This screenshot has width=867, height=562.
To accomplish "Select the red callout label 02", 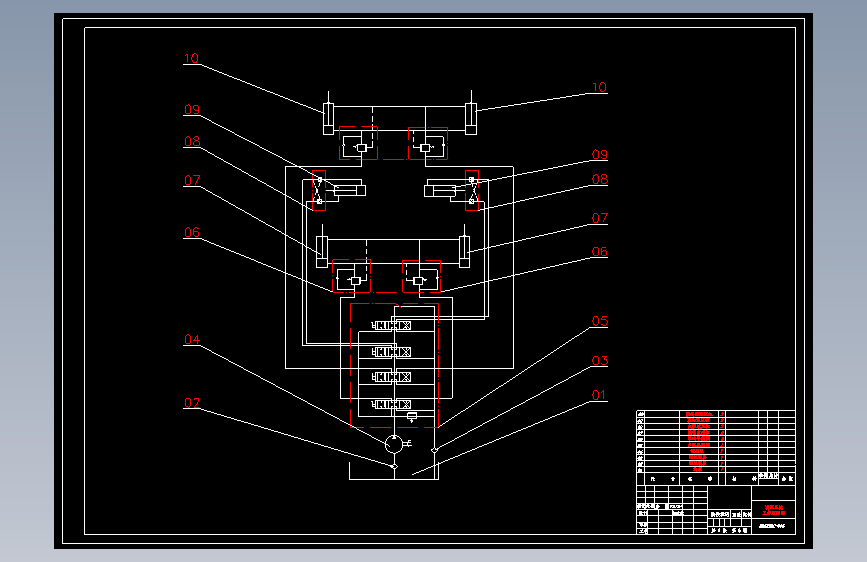I will point(192,403).
